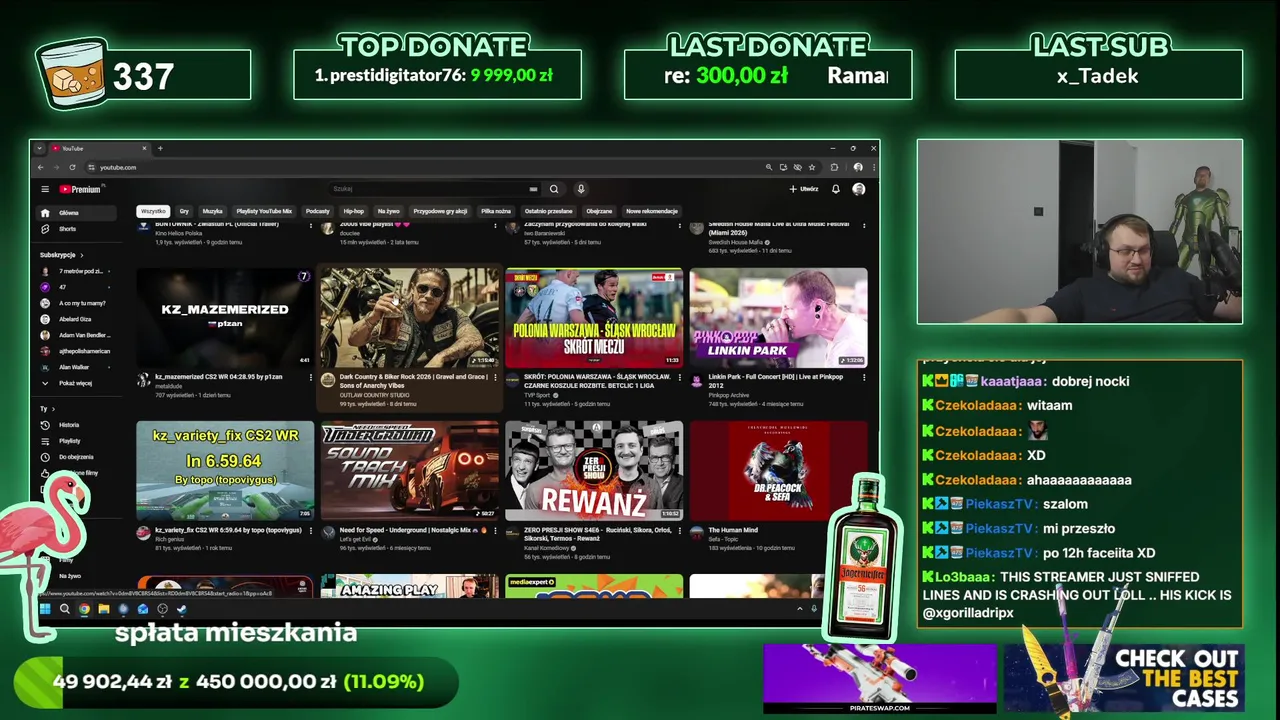1280x720 pixels.
Task: Expand the Subskrypcje section arrow
Action: pyautogui.click(x=82, y=255)
